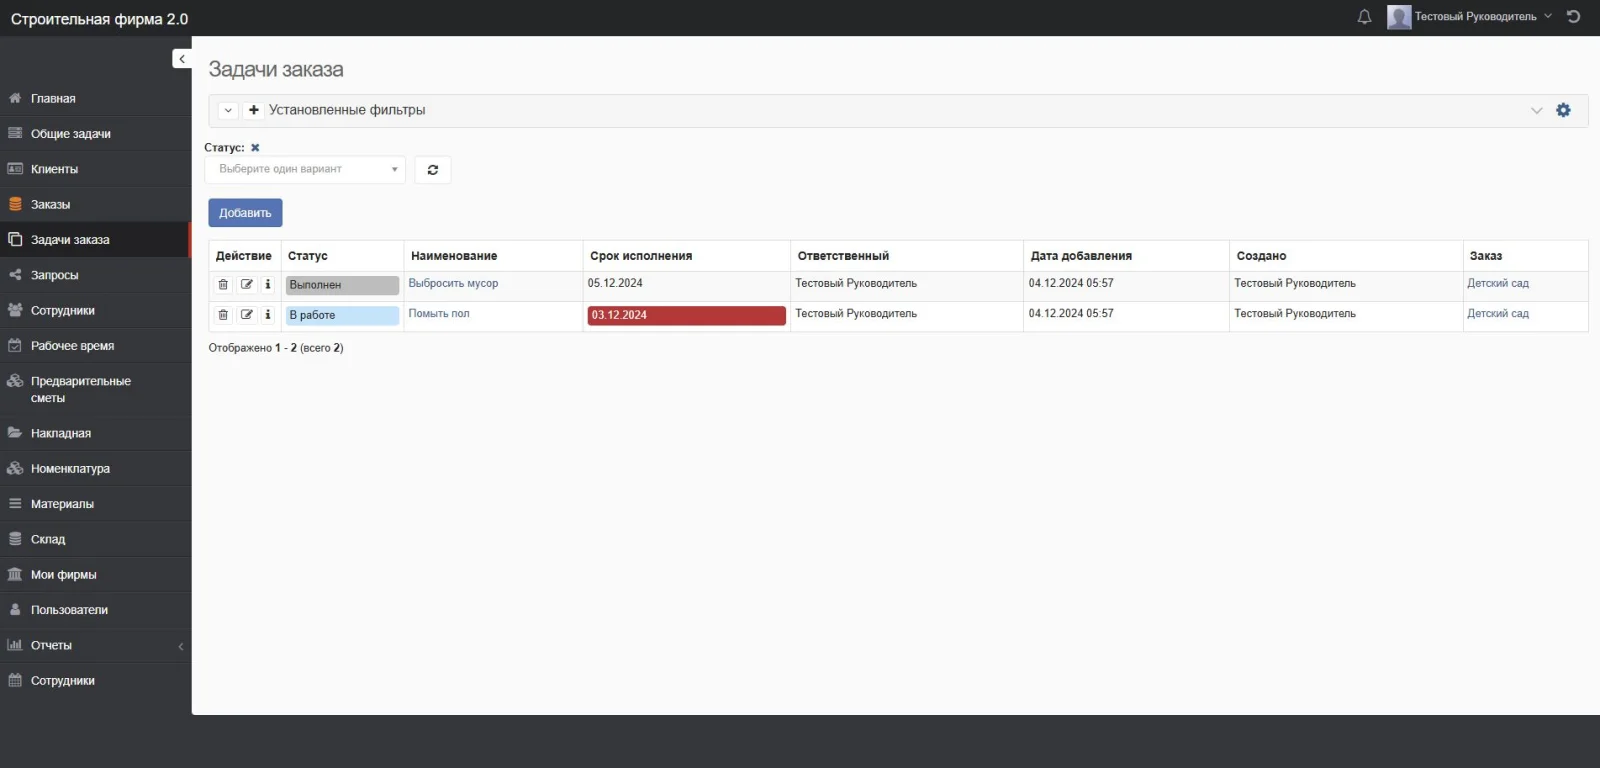
Task: Click the refresh filter icon button
Action: click(x=433, y=170)
